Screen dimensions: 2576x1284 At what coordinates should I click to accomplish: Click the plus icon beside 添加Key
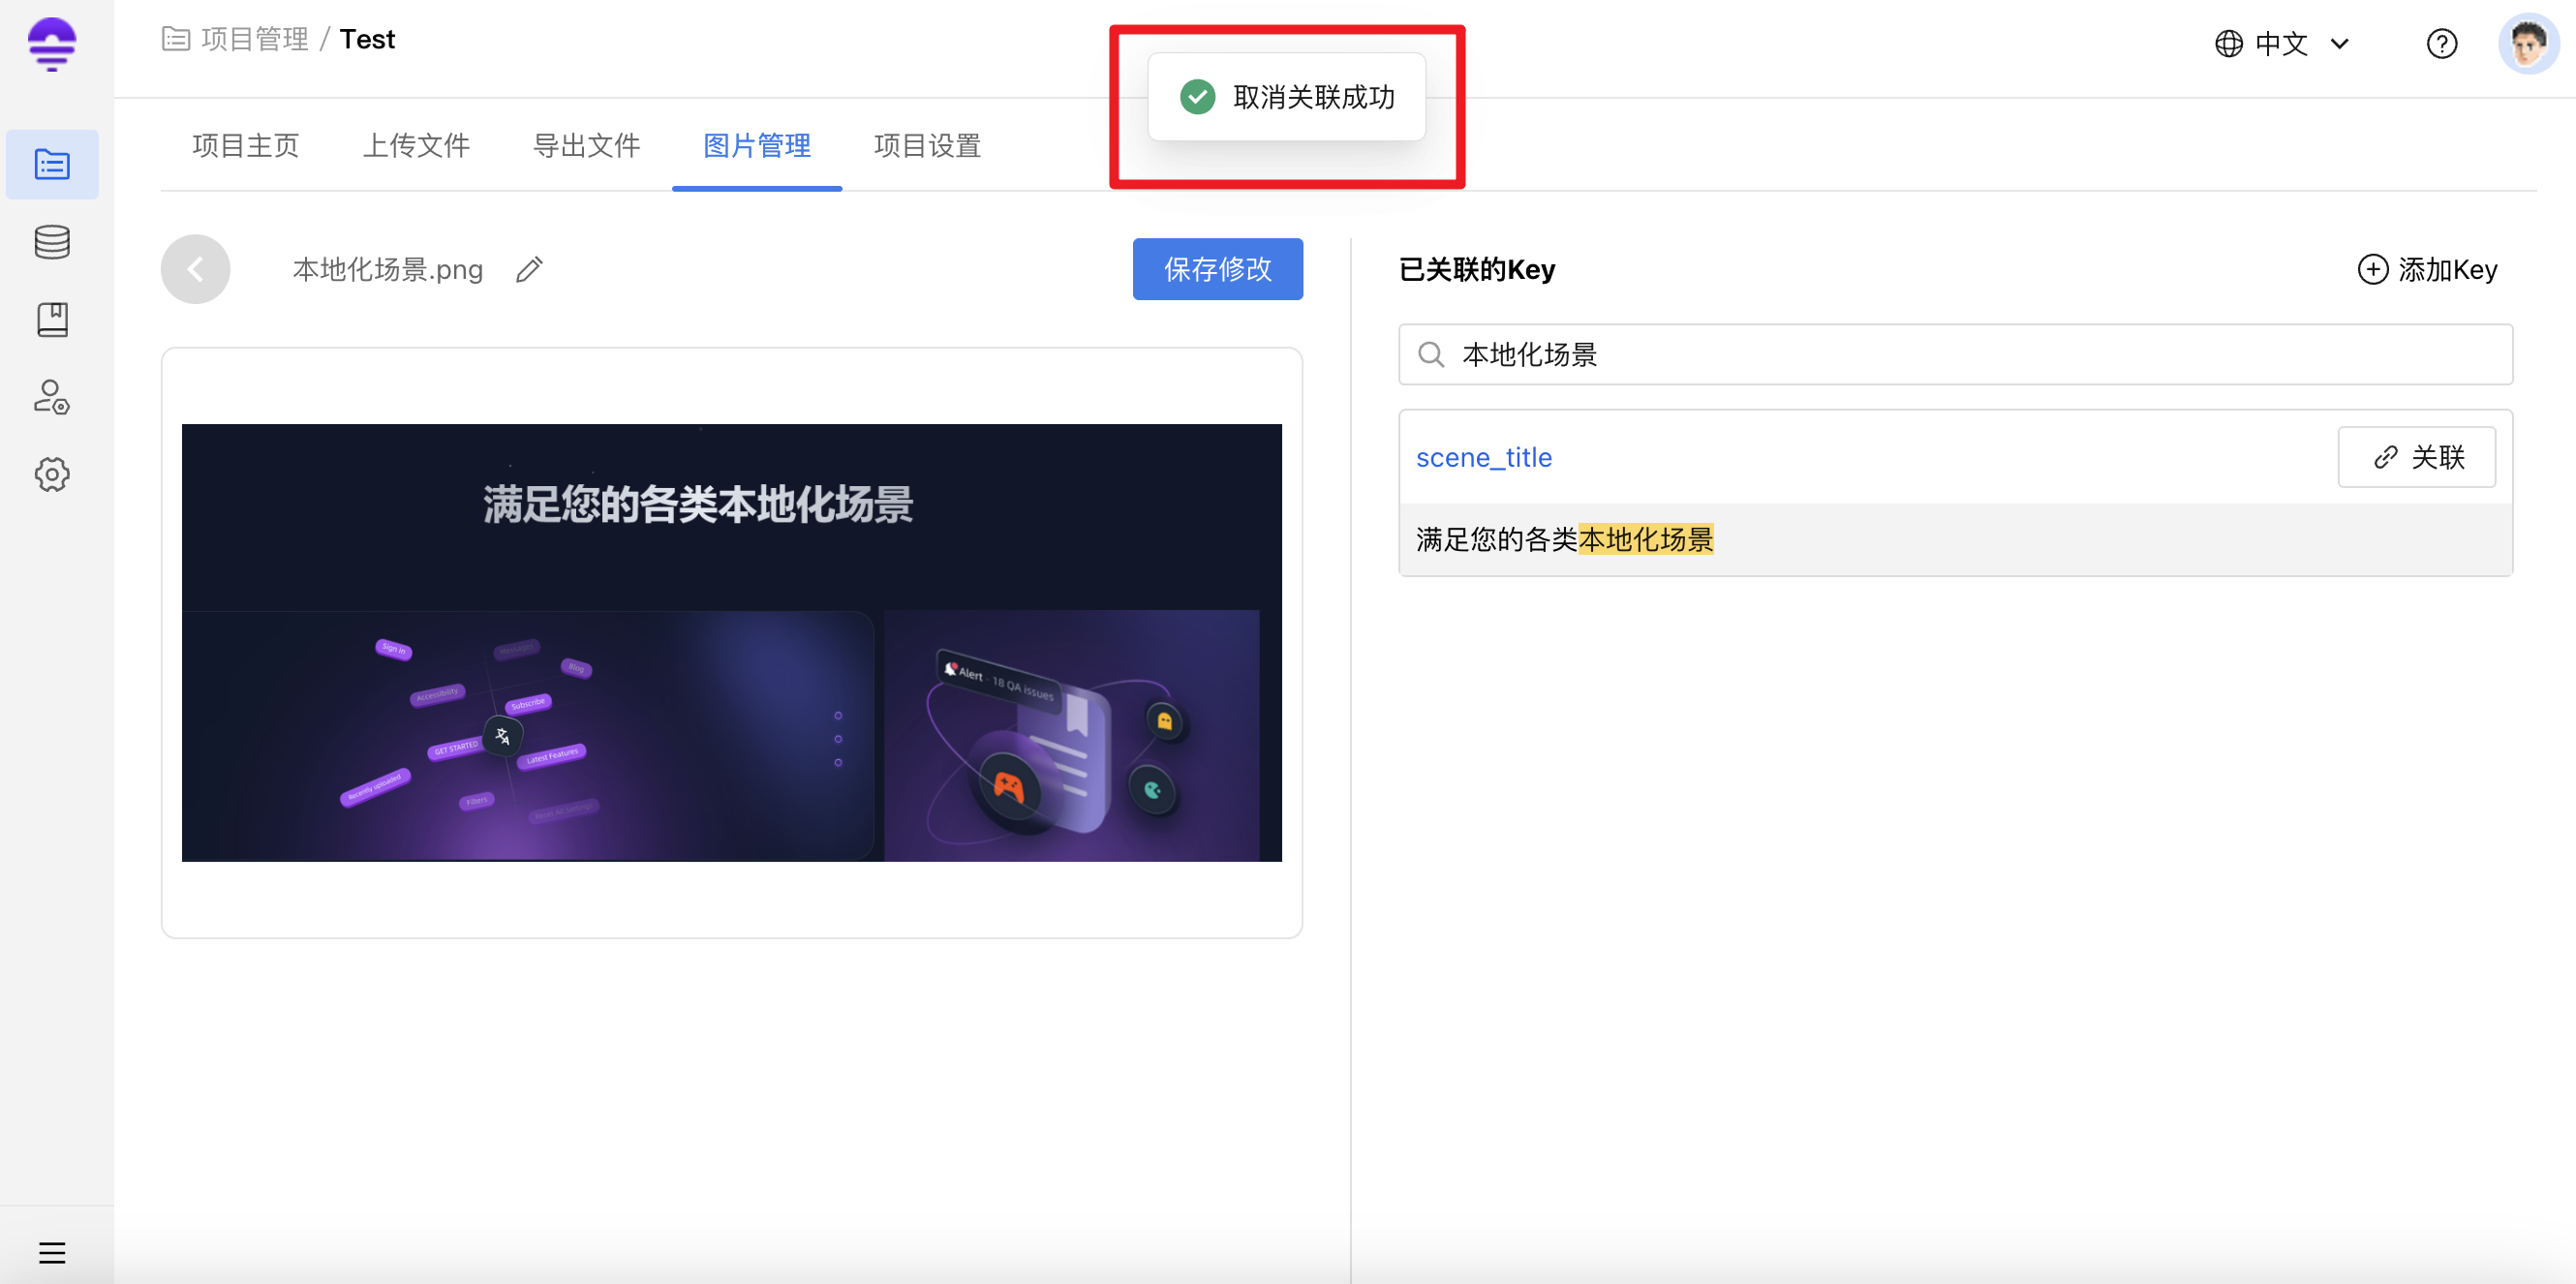2372,269
